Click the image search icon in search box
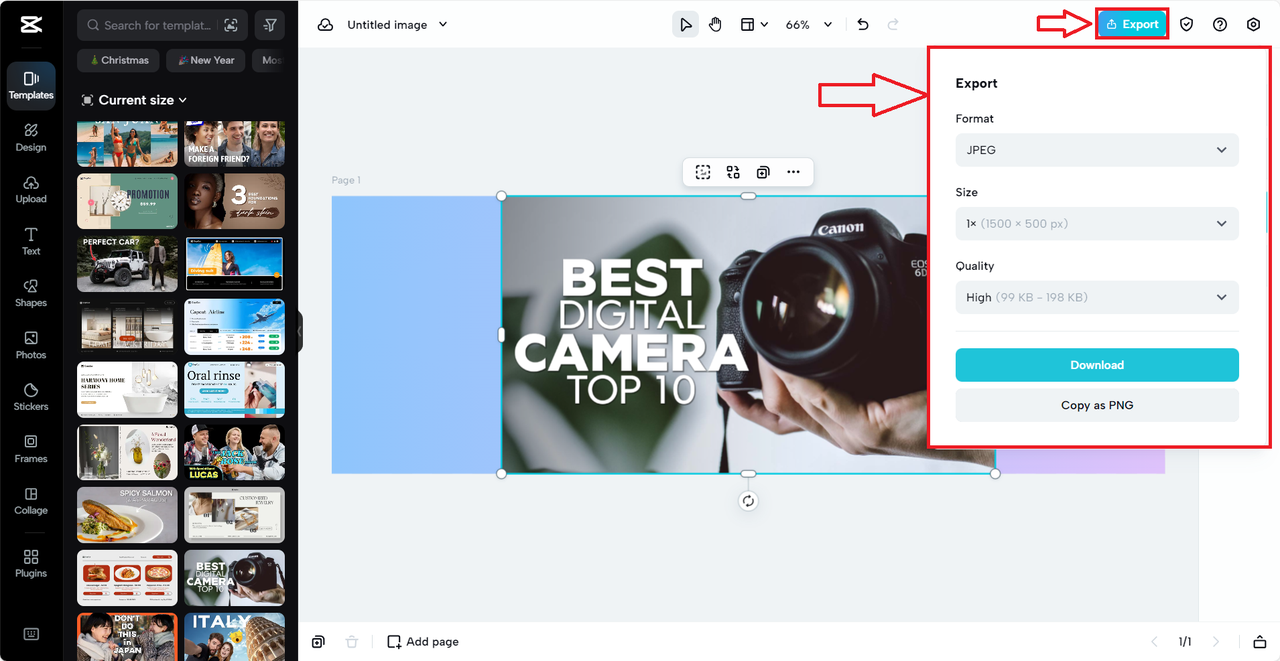Viewport: 1280px width, 661px height. (x=231, y=25)
